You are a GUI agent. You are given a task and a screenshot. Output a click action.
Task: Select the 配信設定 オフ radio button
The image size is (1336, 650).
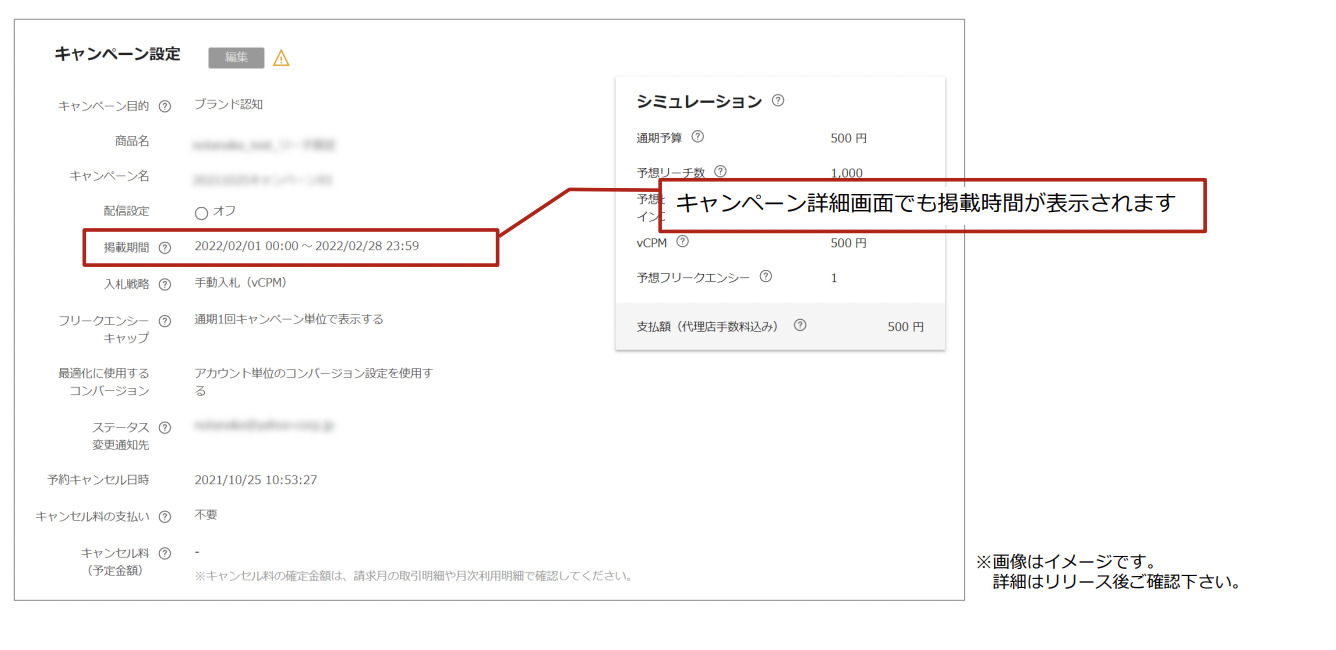click(201, 212)
